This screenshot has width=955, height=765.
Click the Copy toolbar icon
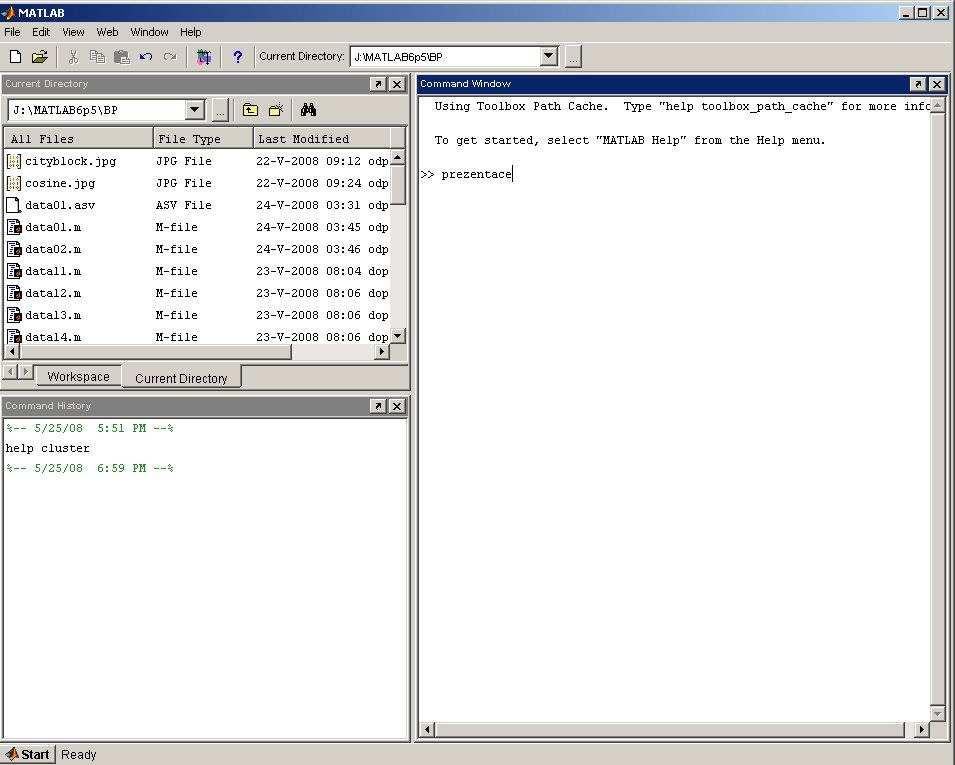pyautogui.click(x=97, y=57)
